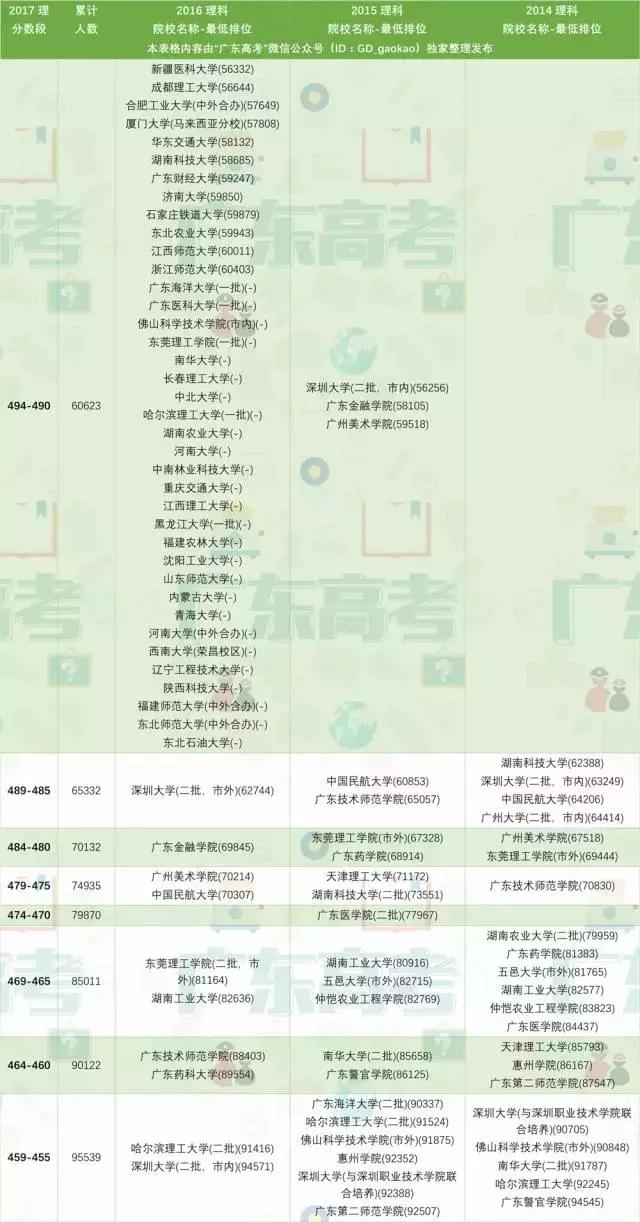Viewport: 640px width, 1222px height.
Task: Click the score range cell 494-490
Action: coord(29,406)
